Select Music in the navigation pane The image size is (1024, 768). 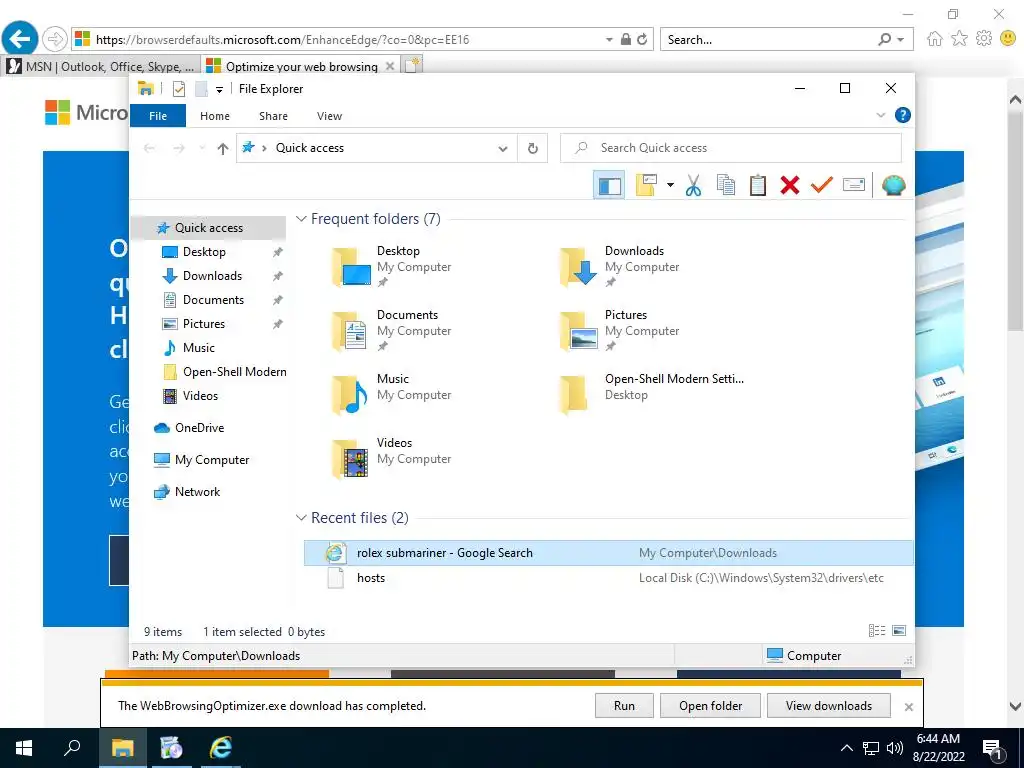(x=199, y=348)
